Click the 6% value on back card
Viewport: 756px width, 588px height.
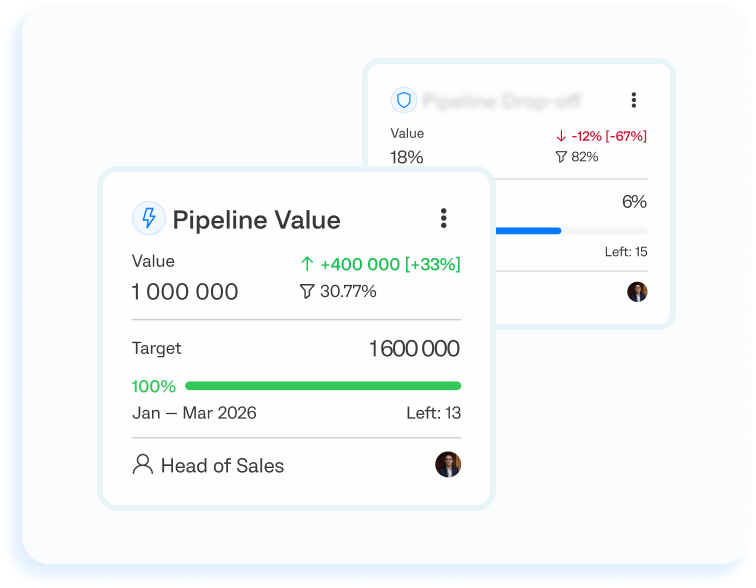(634, 201)
